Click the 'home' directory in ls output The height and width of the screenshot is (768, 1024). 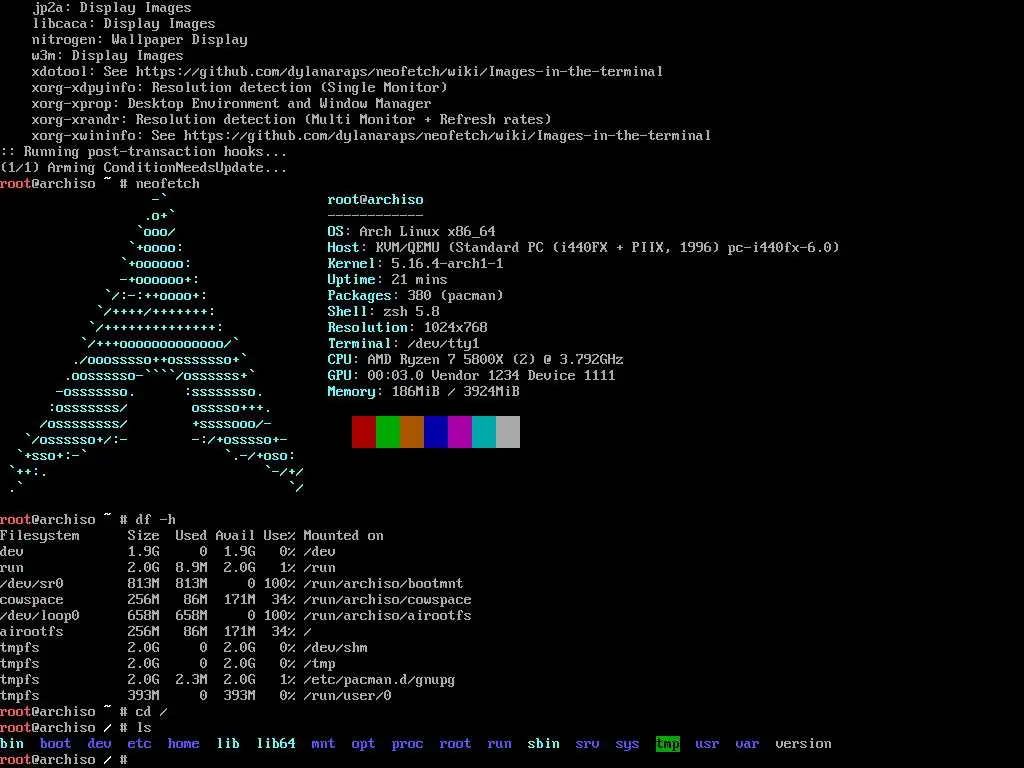(x=184, y=744)
